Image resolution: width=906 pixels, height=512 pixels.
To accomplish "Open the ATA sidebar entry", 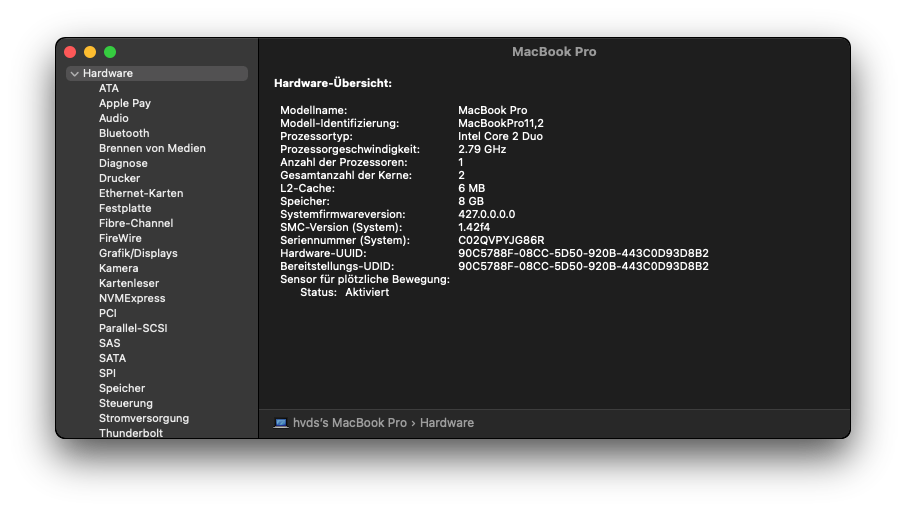I will 109,88.
